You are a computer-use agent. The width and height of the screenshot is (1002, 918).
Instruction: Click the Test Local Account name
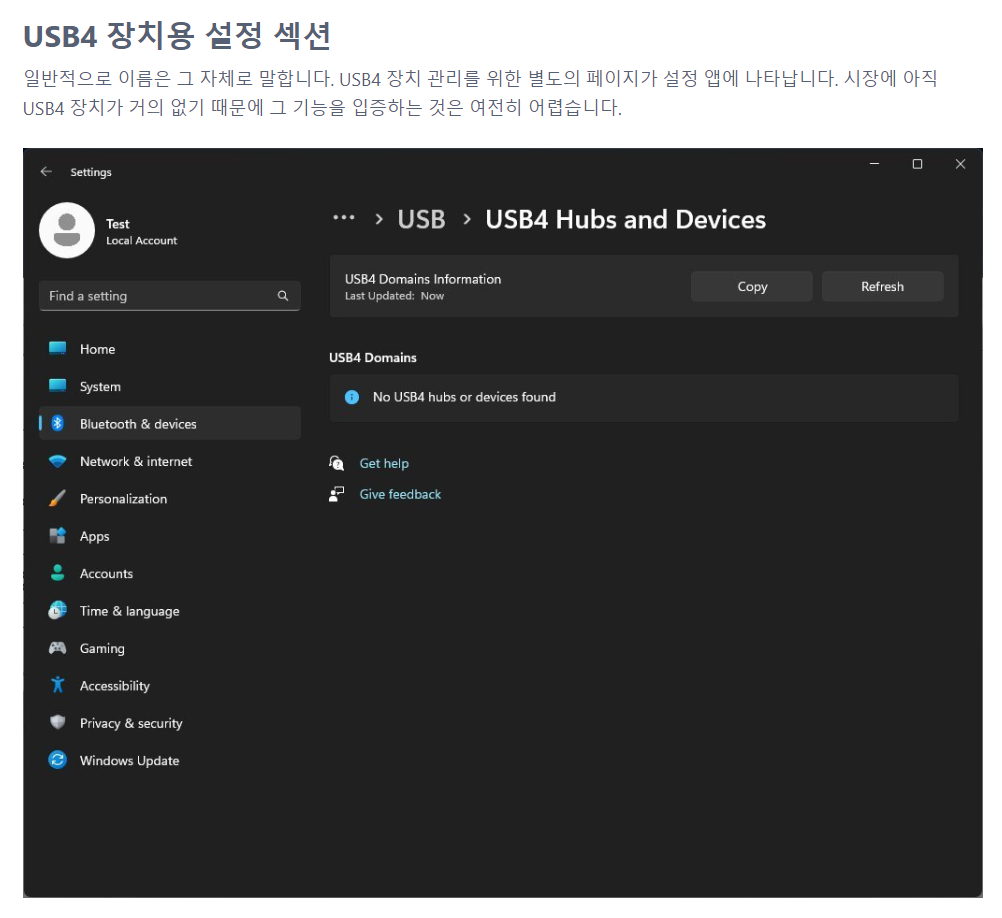tap(141, 232)
